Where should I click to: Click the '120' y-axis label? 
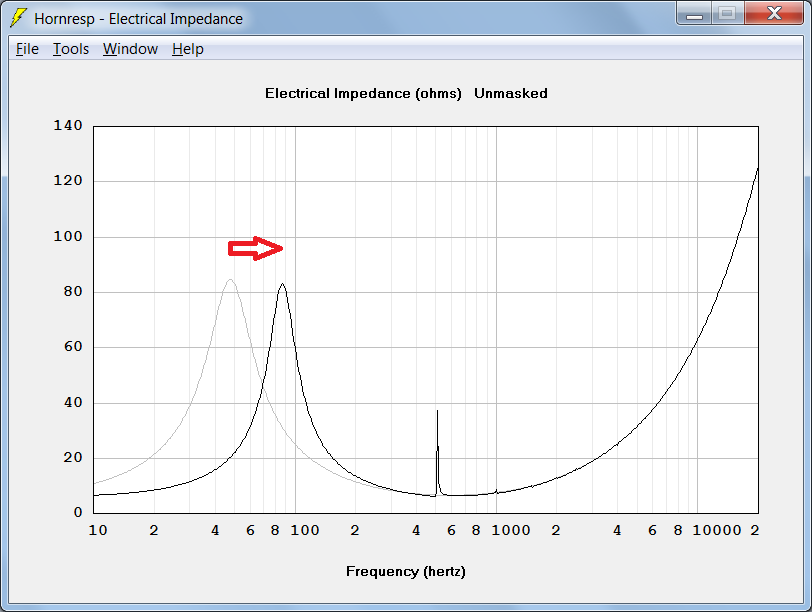tap(68, 181)
